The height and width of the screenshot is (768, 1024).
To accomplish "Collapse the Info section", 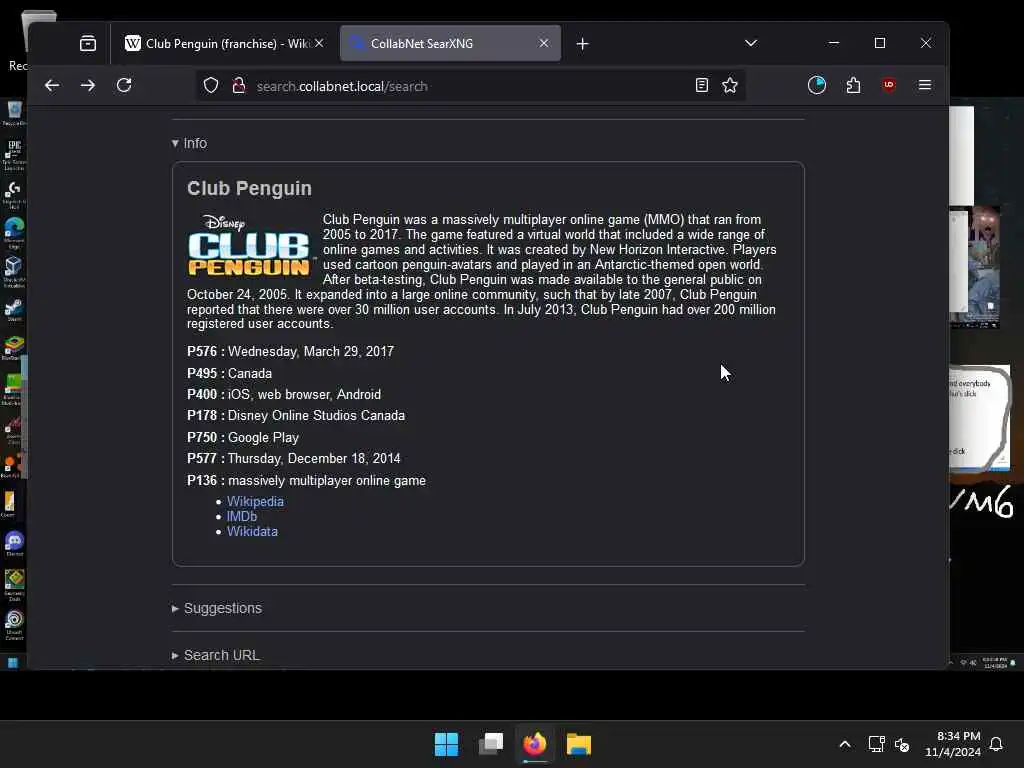I will [189, 143].
